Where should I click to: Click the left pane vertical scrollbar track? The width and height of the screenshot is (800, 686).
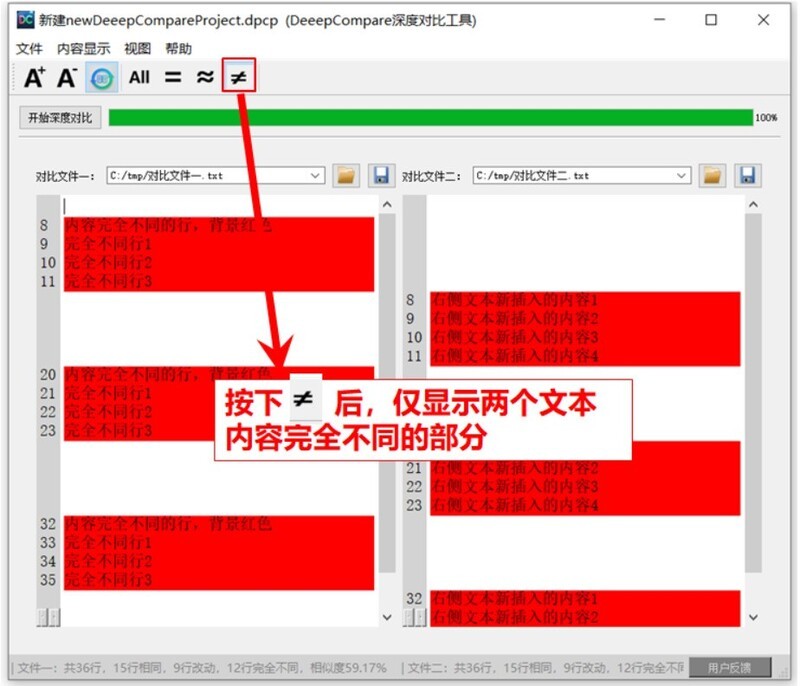coord(387,393)
